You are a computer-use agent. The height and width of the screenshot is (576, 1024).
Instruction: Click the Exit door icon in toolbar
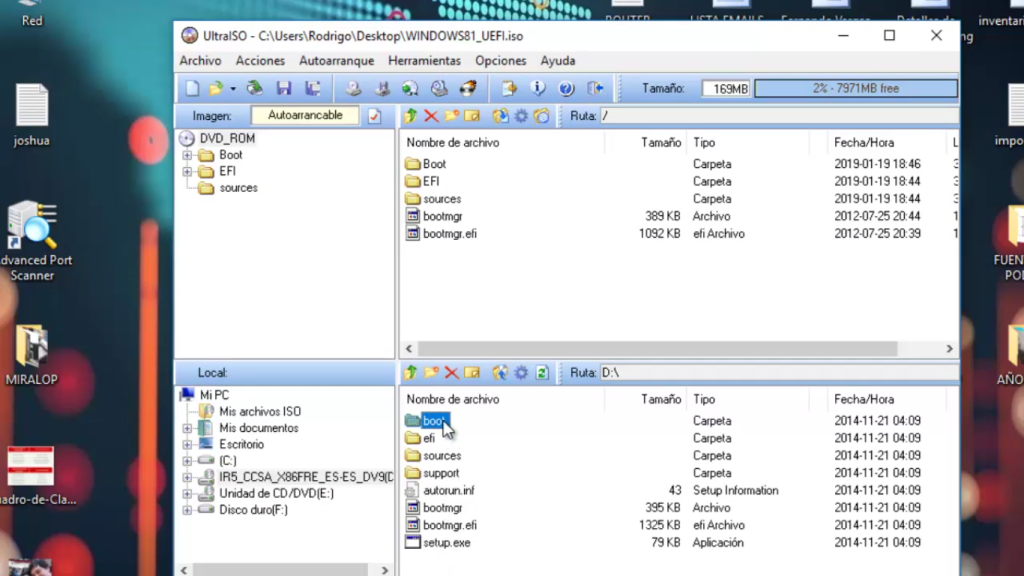595,88
